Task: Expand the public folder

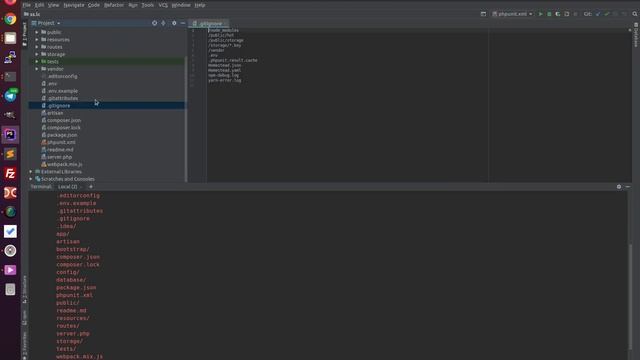Action: click(x=37, y=32)
